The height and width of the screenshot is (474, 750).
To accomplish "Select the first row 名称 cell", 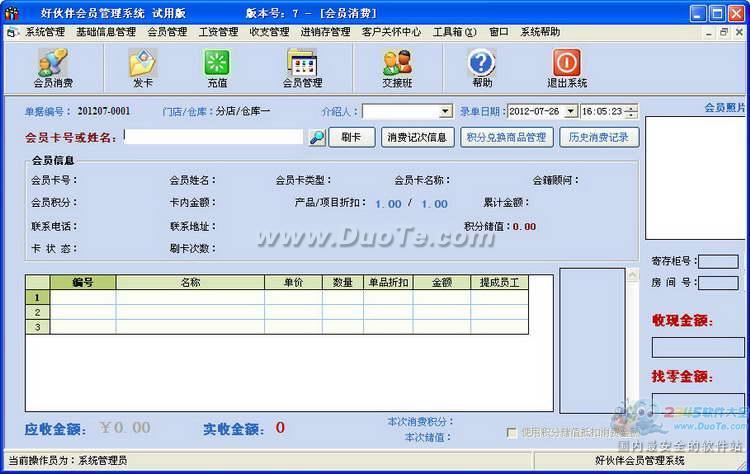I will [x=190, y=297].
